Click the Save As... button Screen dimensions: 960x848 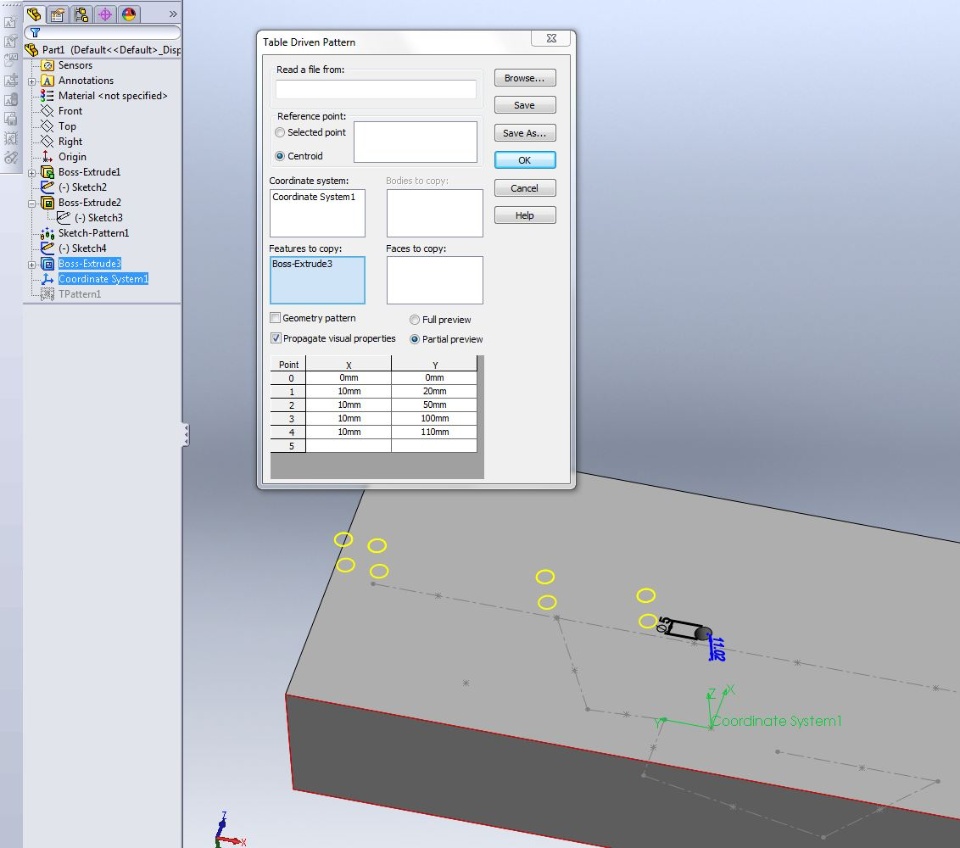click(x=525, y=133)
